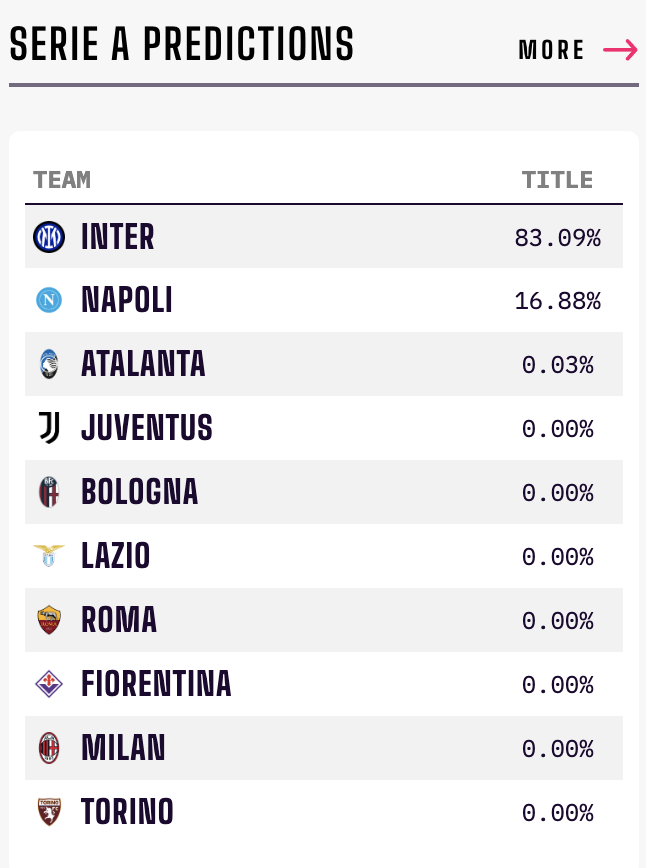The height and width of the screenshot is (868, 646).
Task: Click the Torino bull crest icon
Action: (49, 812)
